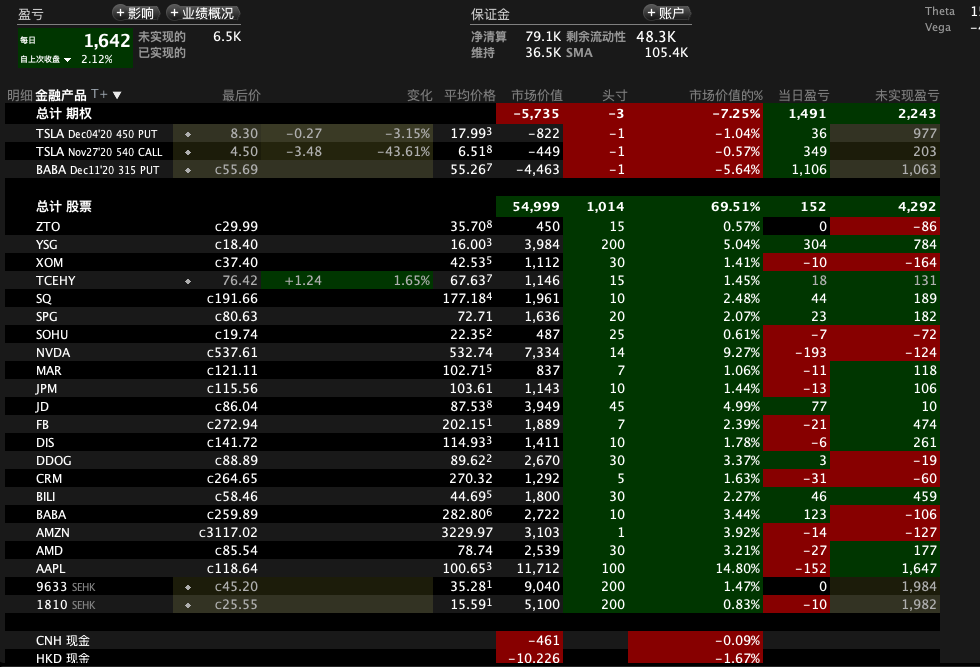Select the ZTO stock ticker

[x=48, y=226]
